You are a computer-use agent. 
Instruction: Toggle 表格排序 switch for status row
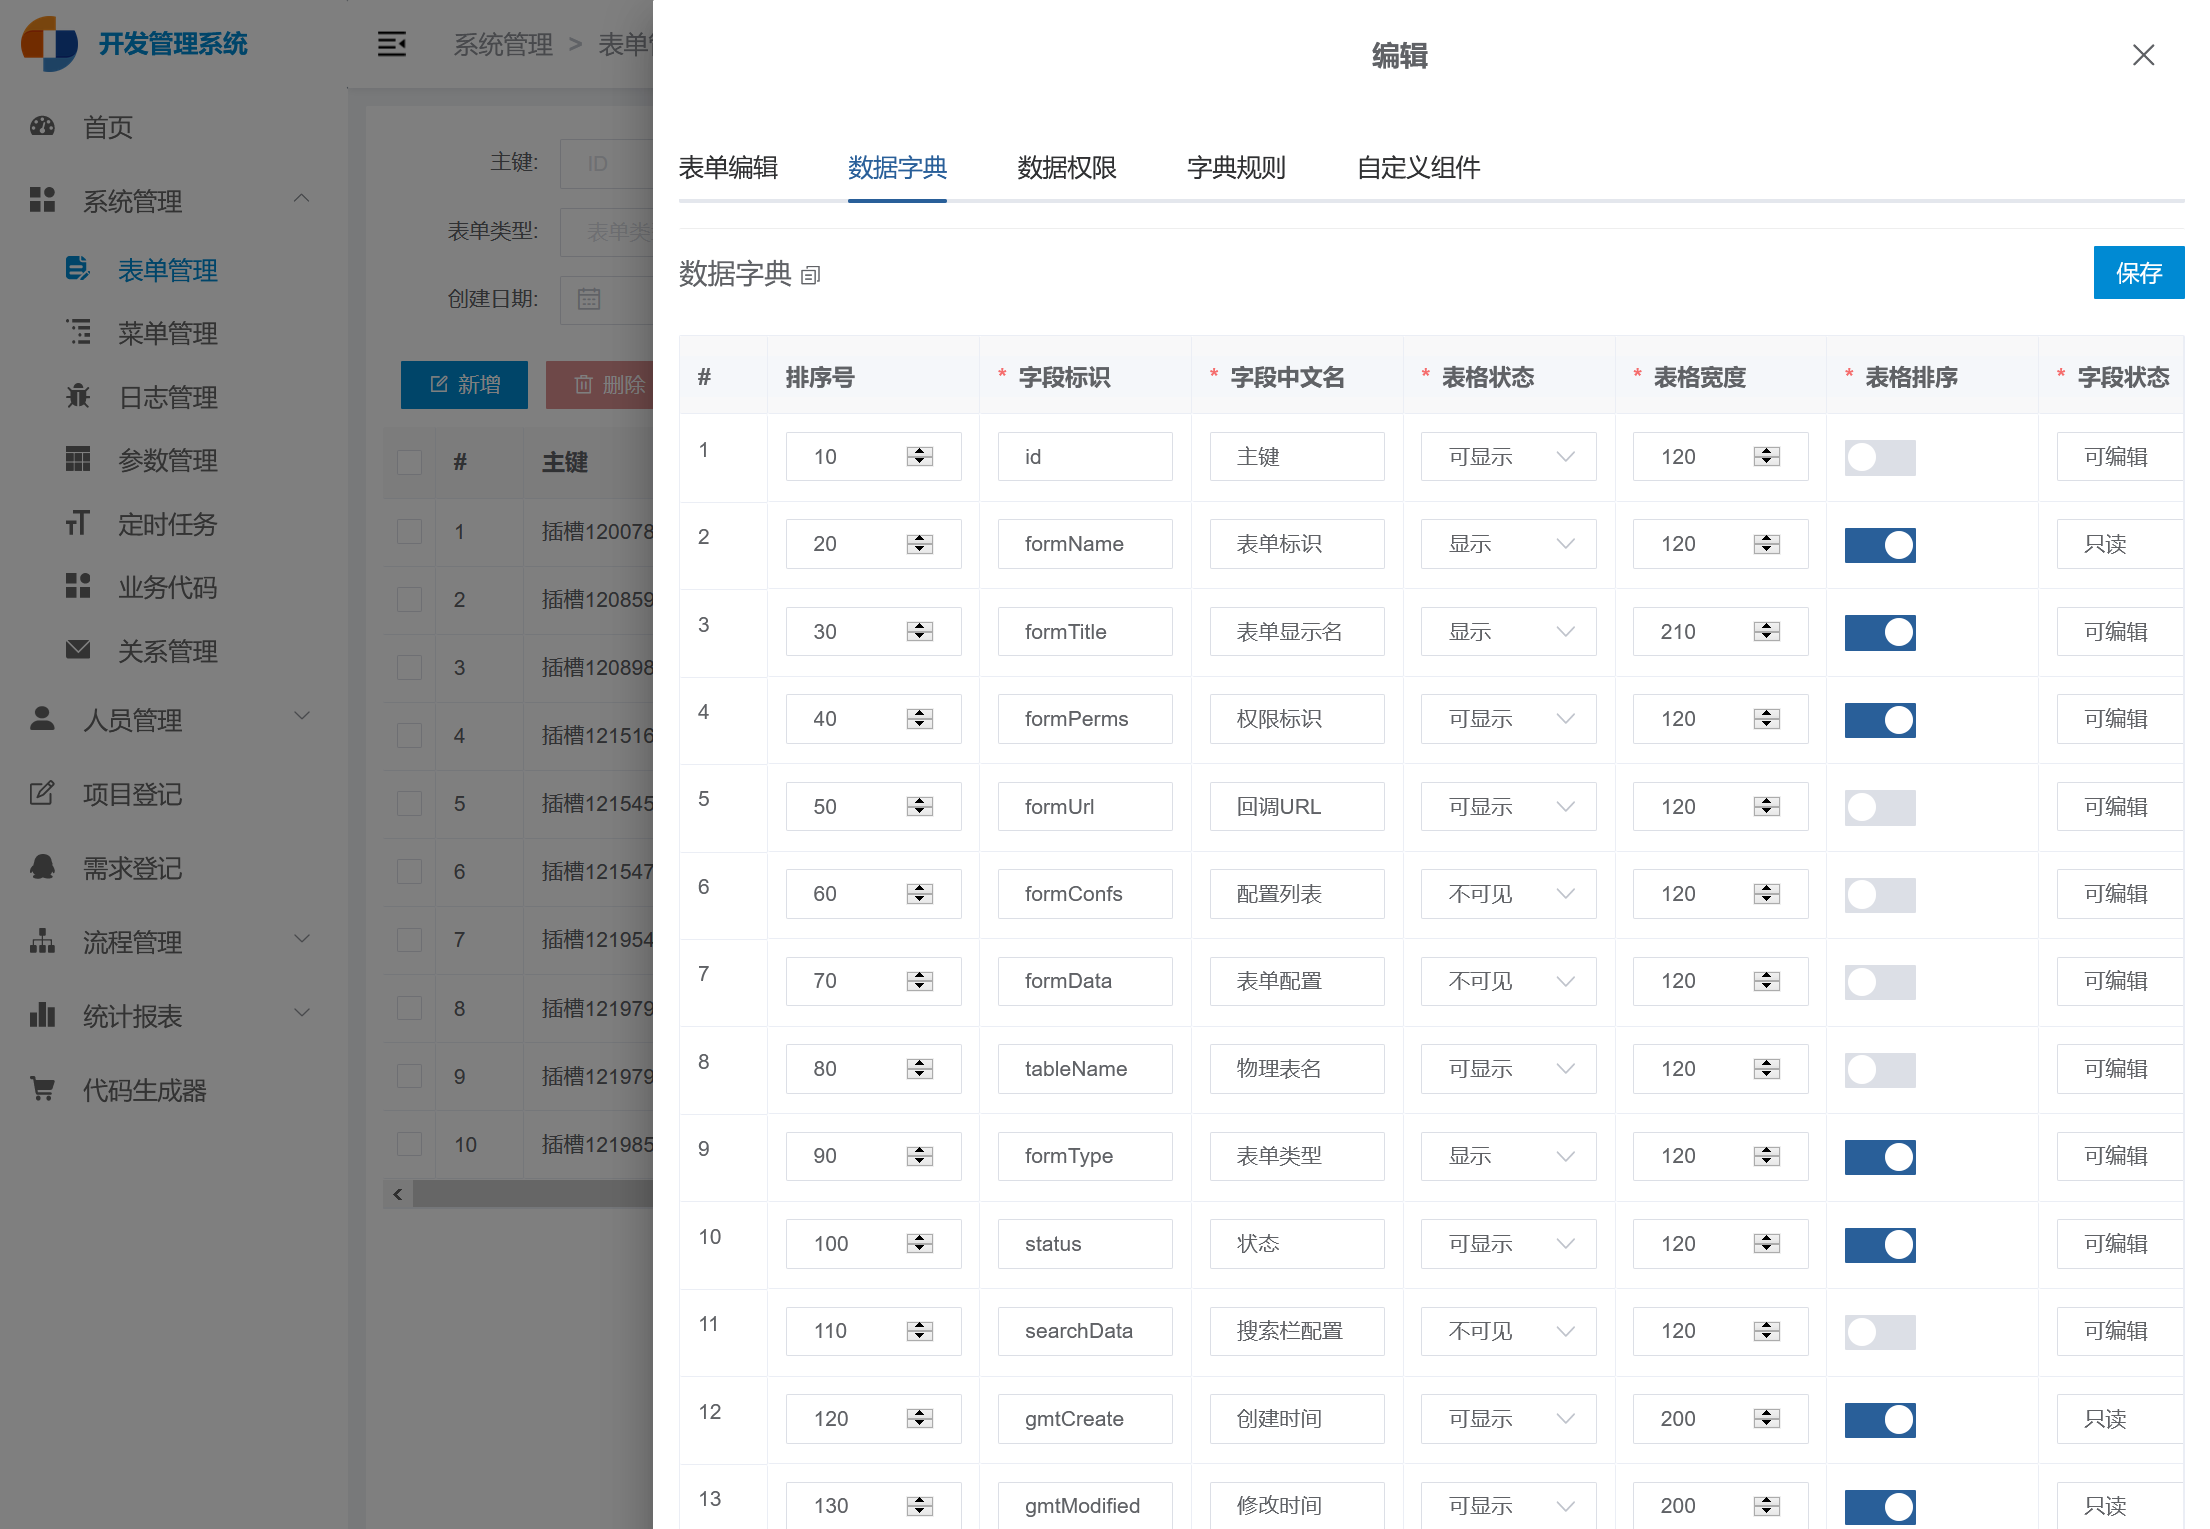(x=1879, y=1244)
